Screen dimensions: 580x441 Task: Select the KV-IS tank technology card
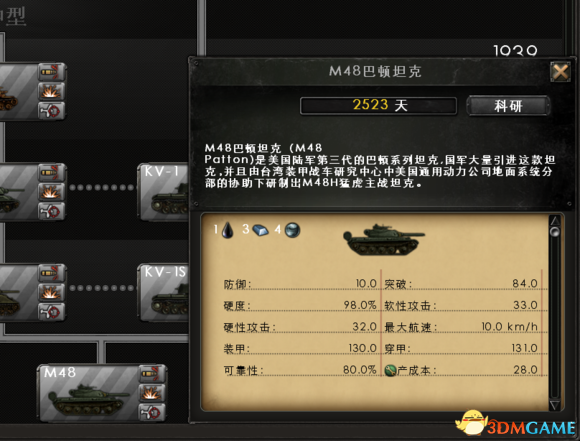[163, 292]
